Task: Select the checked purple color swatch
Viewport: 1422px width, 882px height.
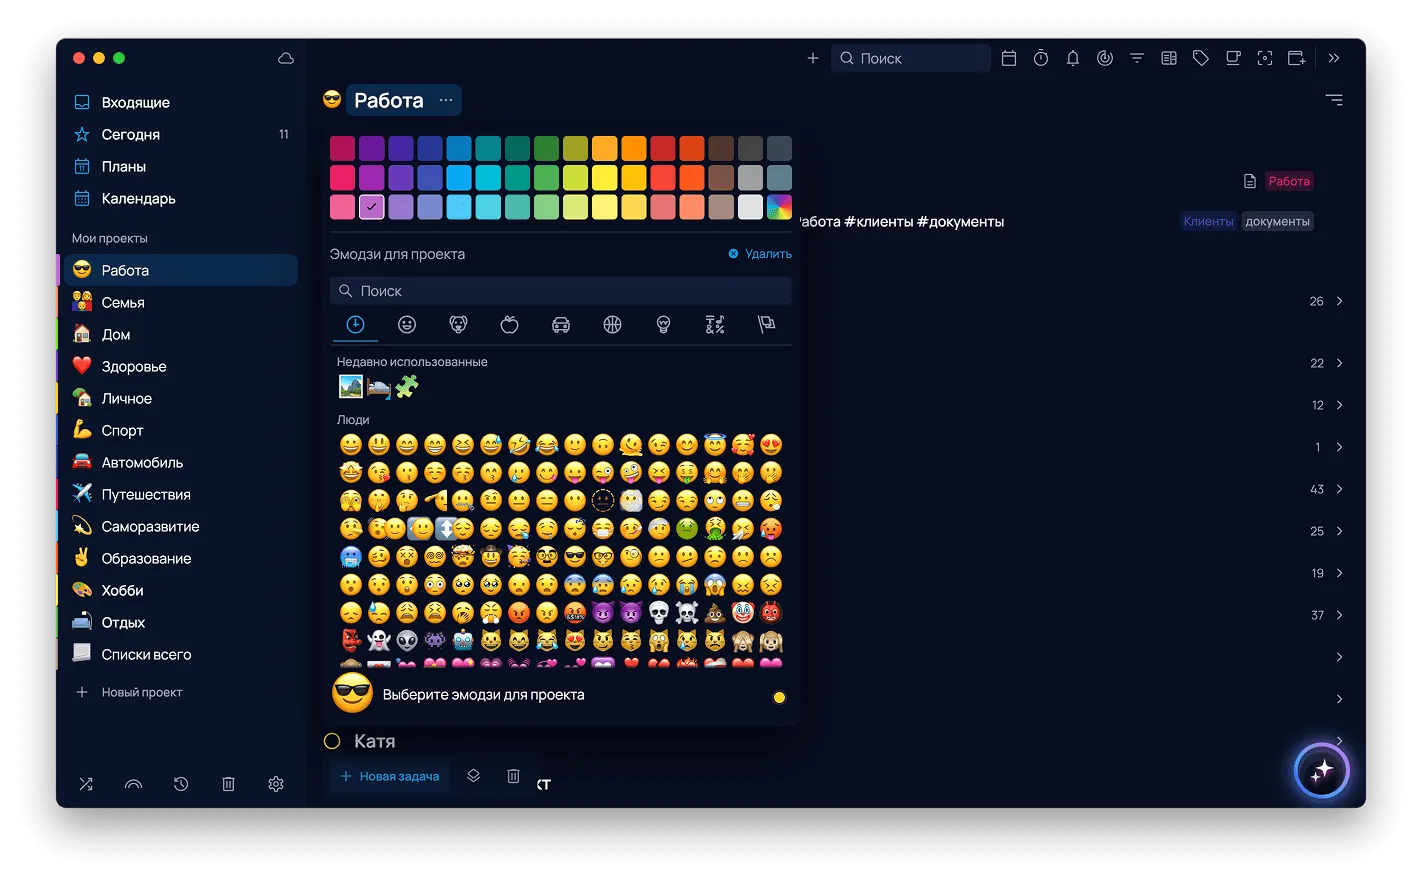Action: (372, 207)
